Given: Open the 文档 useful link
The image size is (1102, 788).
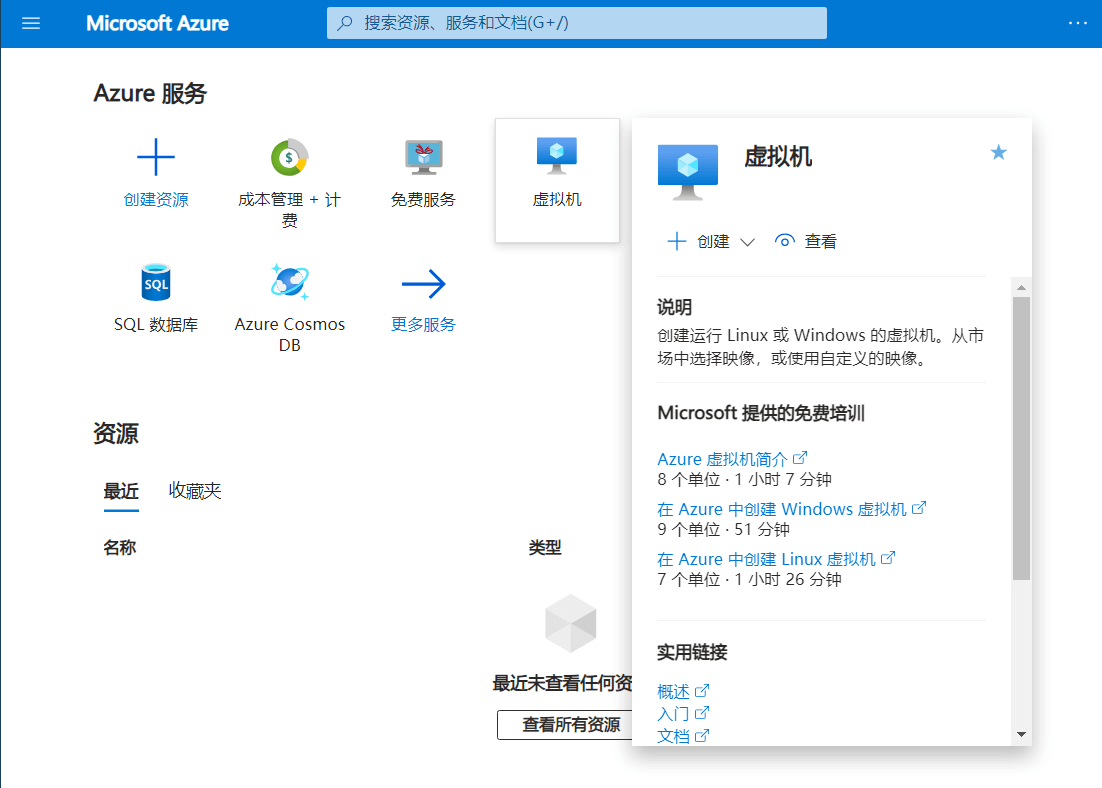Looking at the screenshot, I should [x=673, y=736].
